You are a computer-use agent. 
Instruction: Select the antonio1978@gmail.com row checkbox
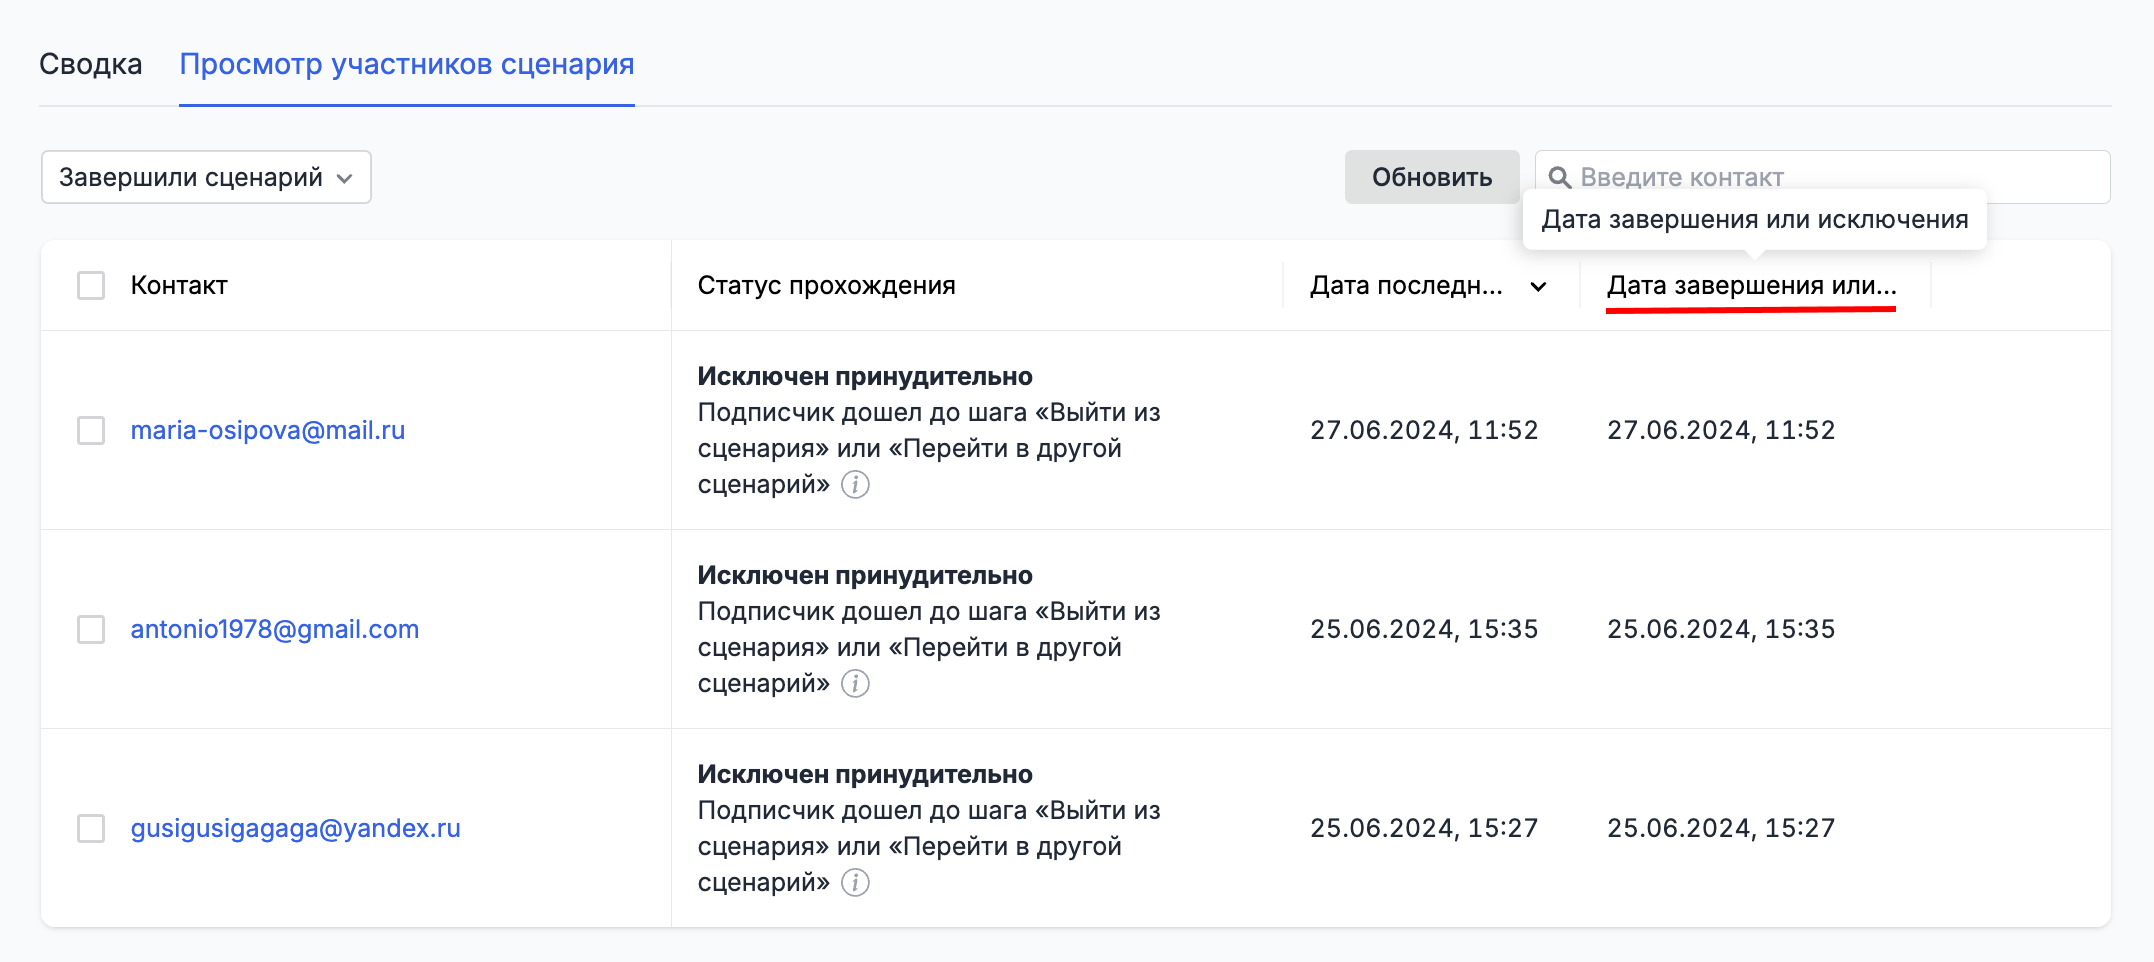(91, 630)
